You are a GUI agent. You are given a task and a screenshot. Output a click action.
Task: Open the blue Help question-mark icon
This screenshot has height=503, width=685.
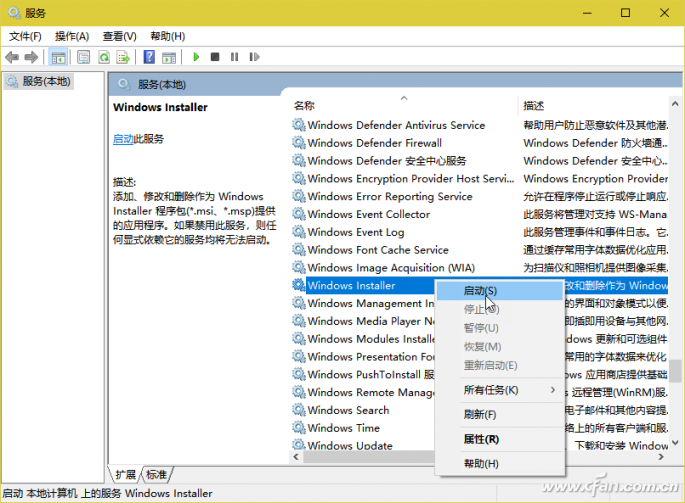pos(149,57)
